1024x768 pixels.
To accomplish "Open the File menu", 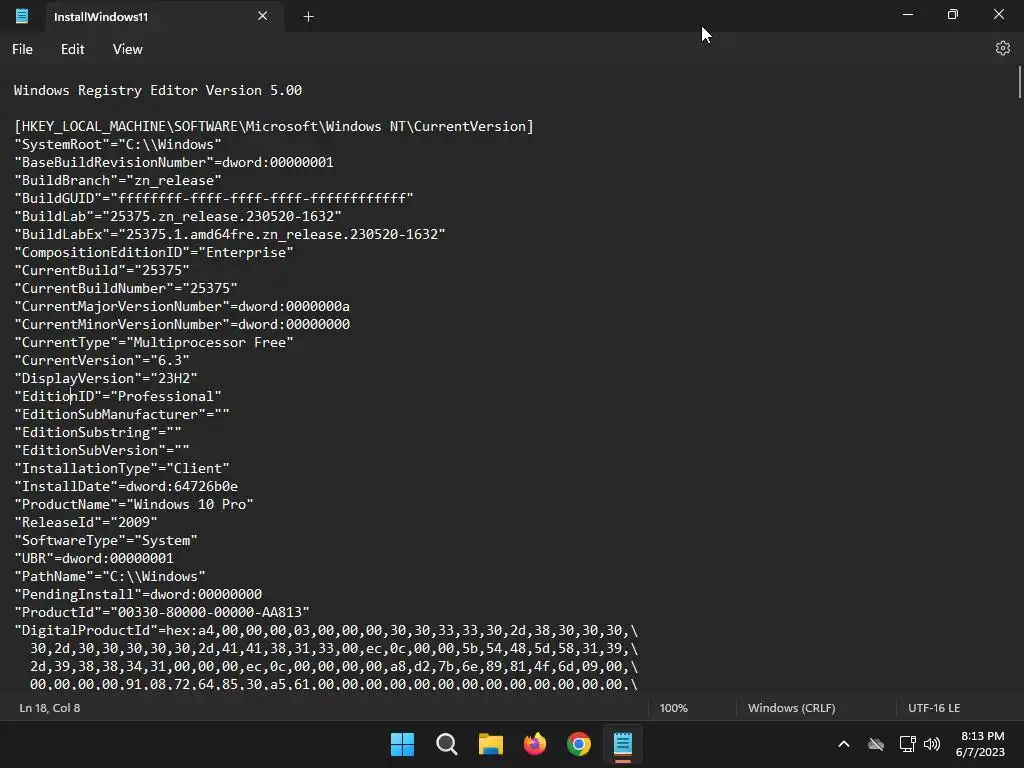I will click(22, 49).
